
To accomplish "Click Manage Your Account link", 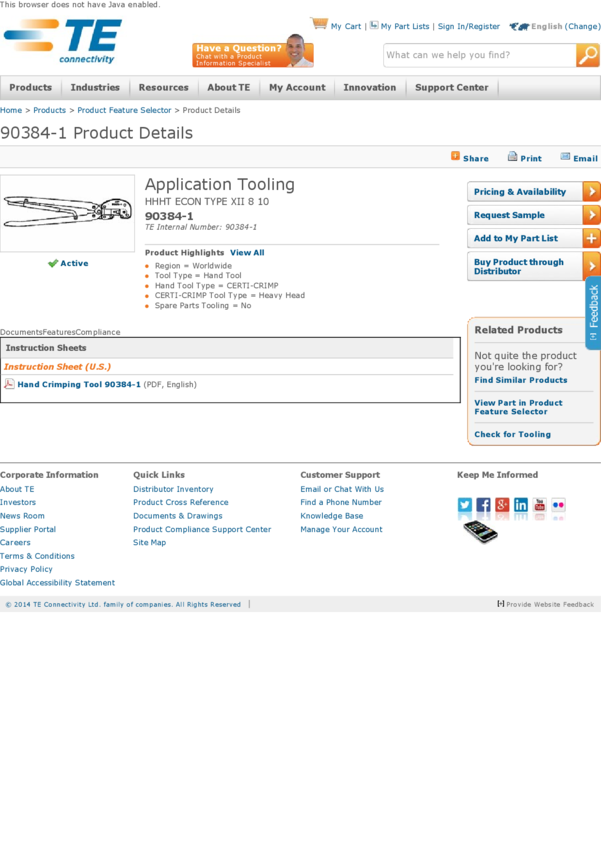I will pos(341,529).
